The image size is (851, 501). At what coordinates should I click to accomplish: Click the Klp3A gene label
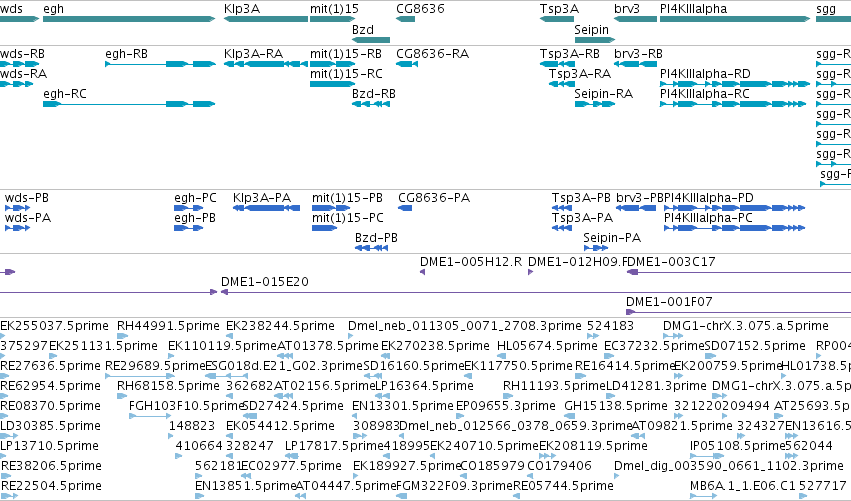pyautogui.click(x=242, y=9)
